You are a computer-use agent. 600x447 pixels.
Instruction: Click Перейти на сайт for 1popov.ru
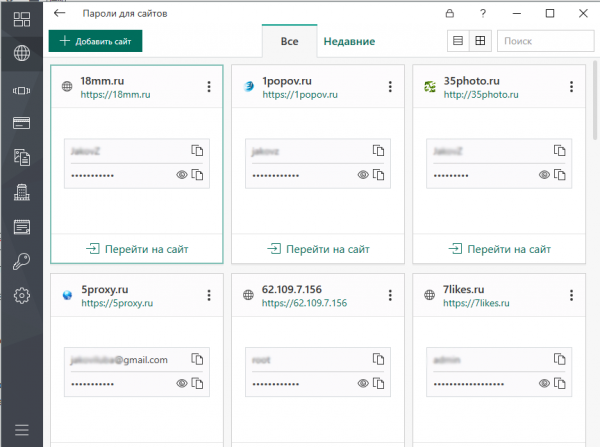click(318, 249)
